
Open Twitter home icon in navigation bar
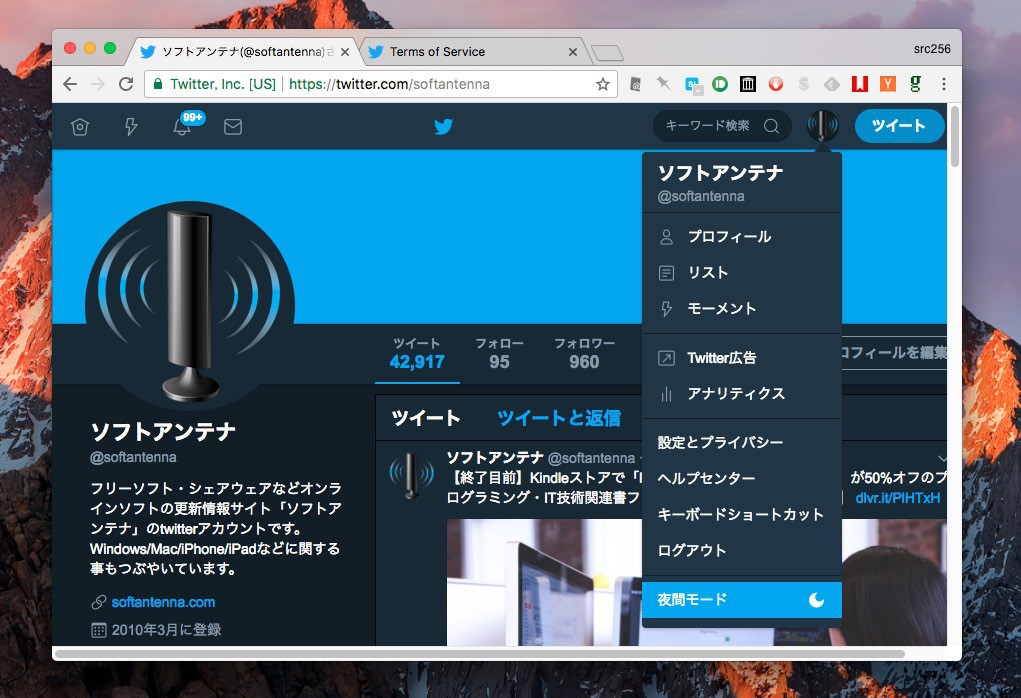[x=80, y=126]
